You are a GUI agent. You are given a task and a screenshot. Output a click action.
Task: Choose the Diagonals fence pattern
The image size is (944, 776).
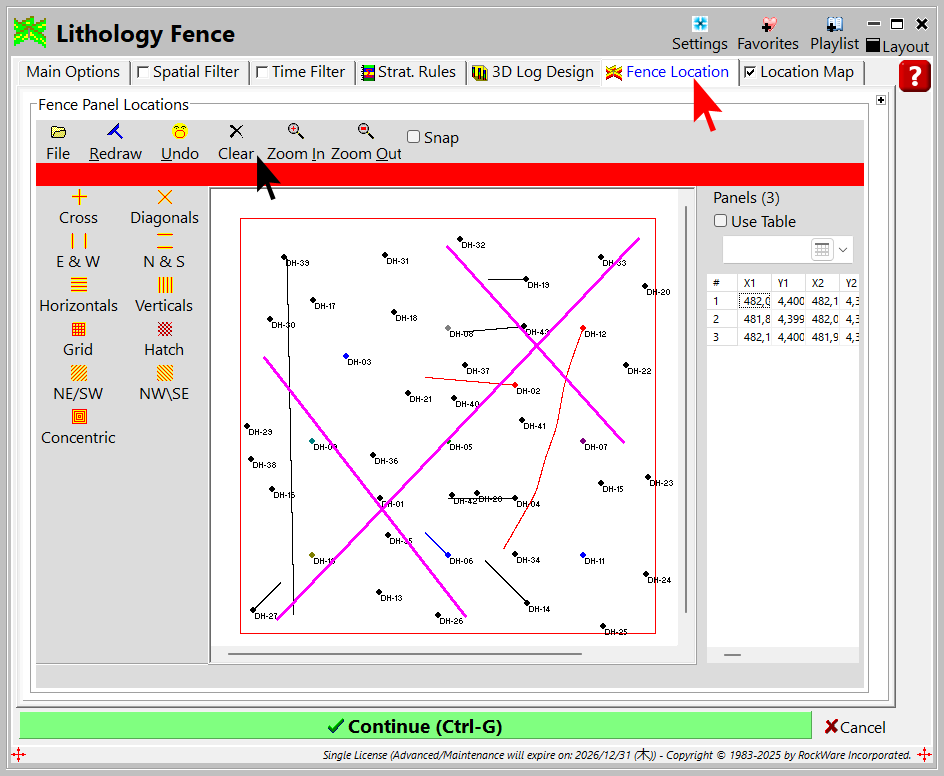pyautogui.click(x=165, y=198)
